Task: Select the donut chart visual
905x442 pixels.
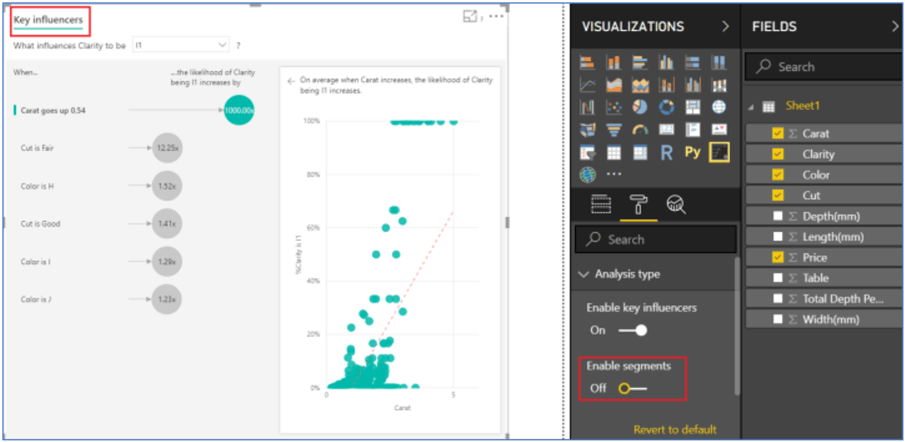Action: coord(666,107)
